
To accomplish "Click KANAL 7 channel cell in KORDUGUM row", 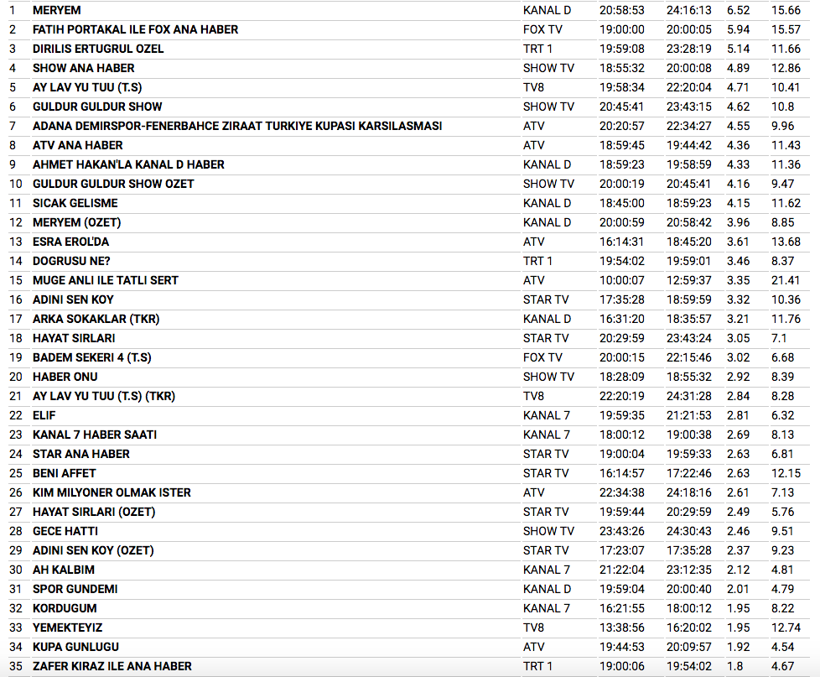I will coord(546,608).
